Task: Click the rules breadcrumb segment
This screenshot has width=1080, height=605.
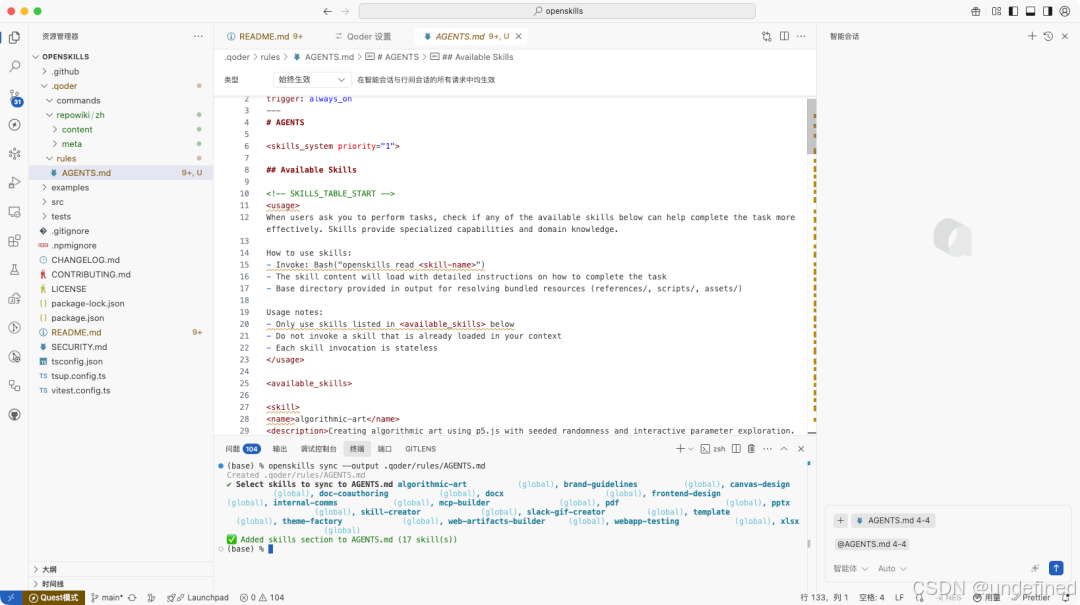Action: point(270,57)
